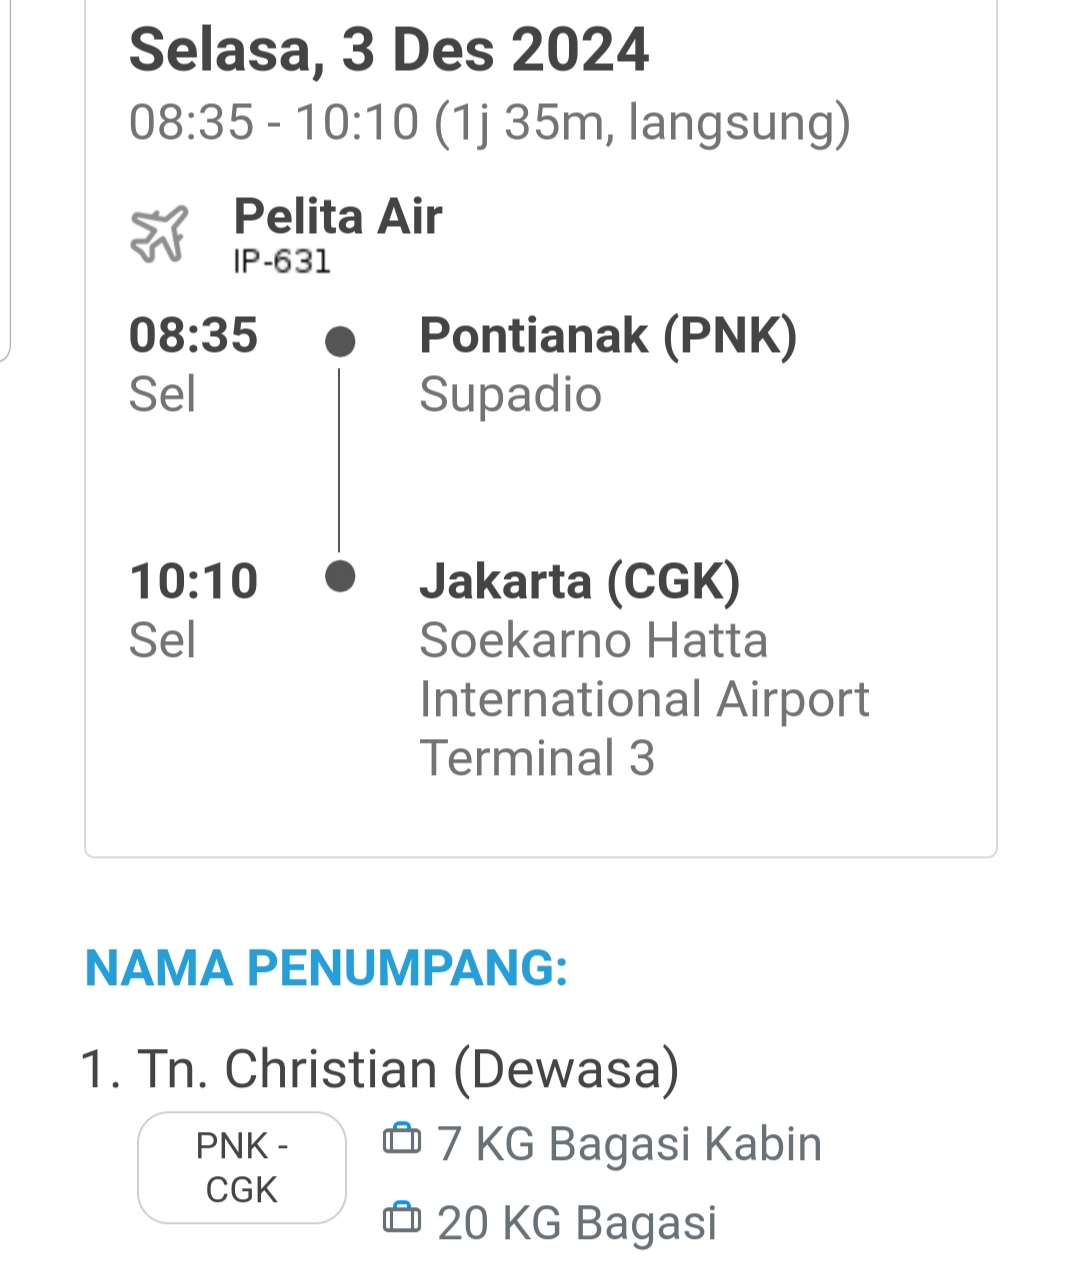Tap the 10:10 arrival time
Viewport: 1080px width, 1280px height.
pos(193,581)
